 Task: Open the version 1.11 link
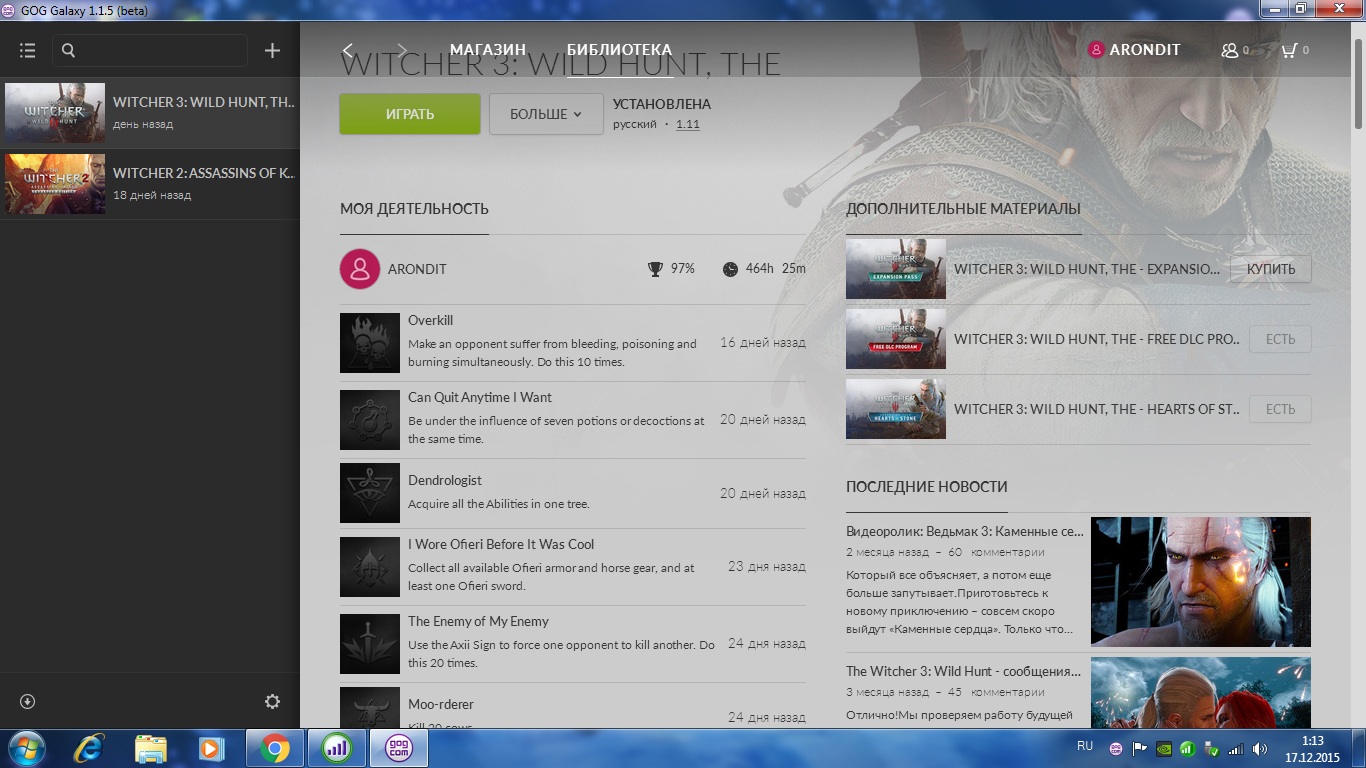click(x=688, y=125)
